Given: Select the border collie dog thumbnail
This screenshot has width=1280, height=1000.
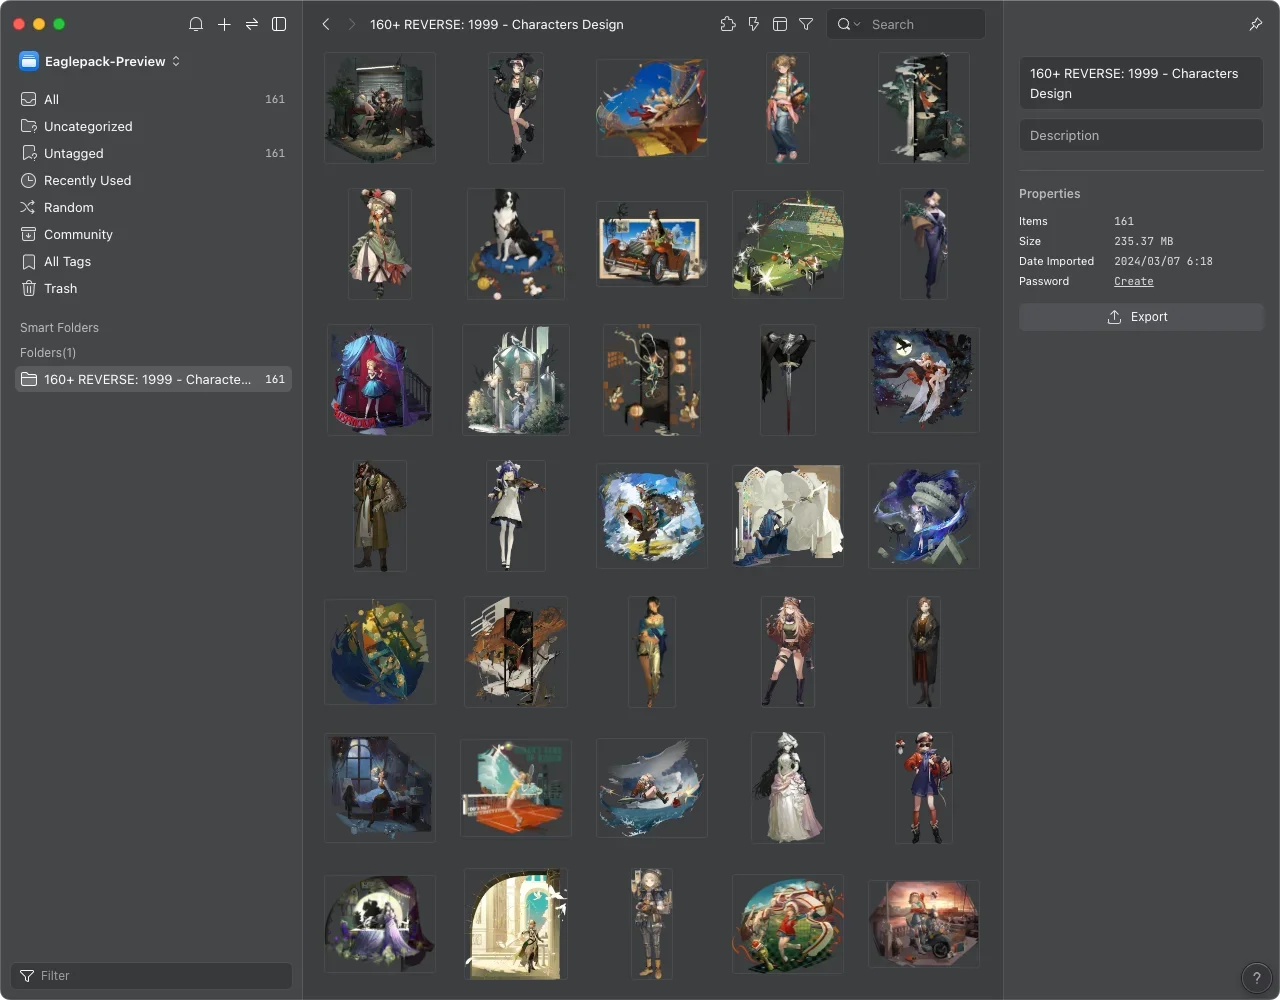Looking at the screenshot, I should (x=516, y=244).
